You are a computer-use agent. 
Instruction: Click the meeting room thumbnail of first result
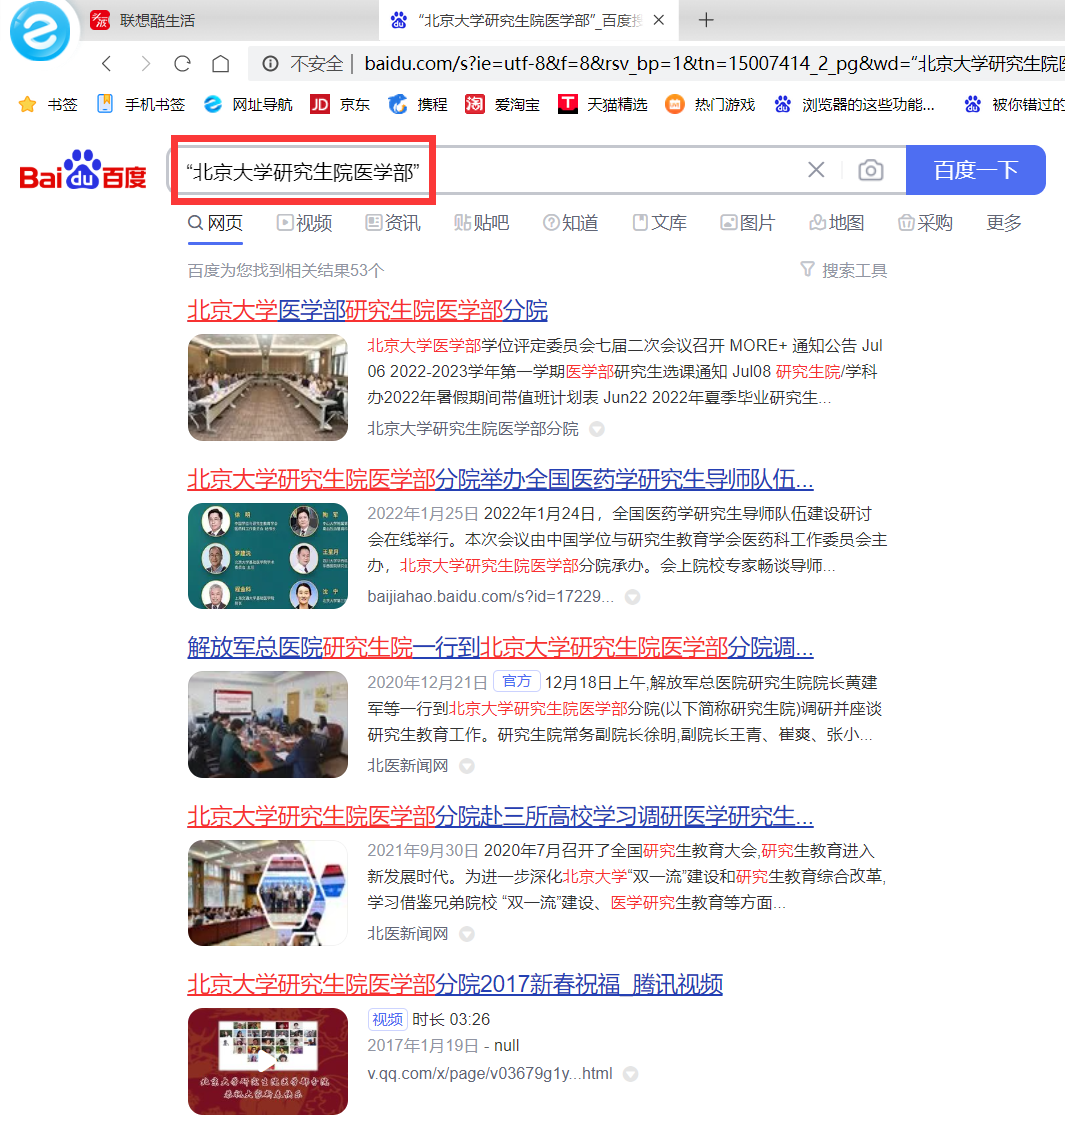coord(268,388)
